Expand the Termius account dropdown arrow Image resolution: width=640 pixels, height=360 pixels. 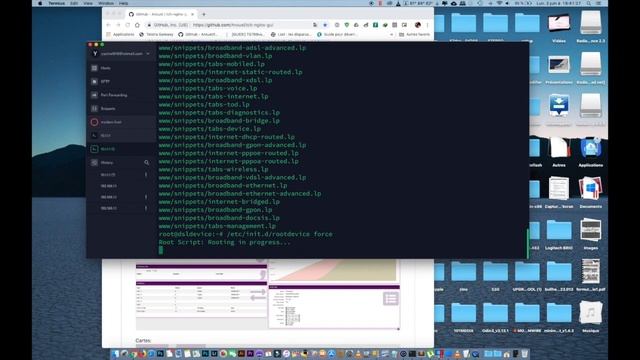click(148, 53)
